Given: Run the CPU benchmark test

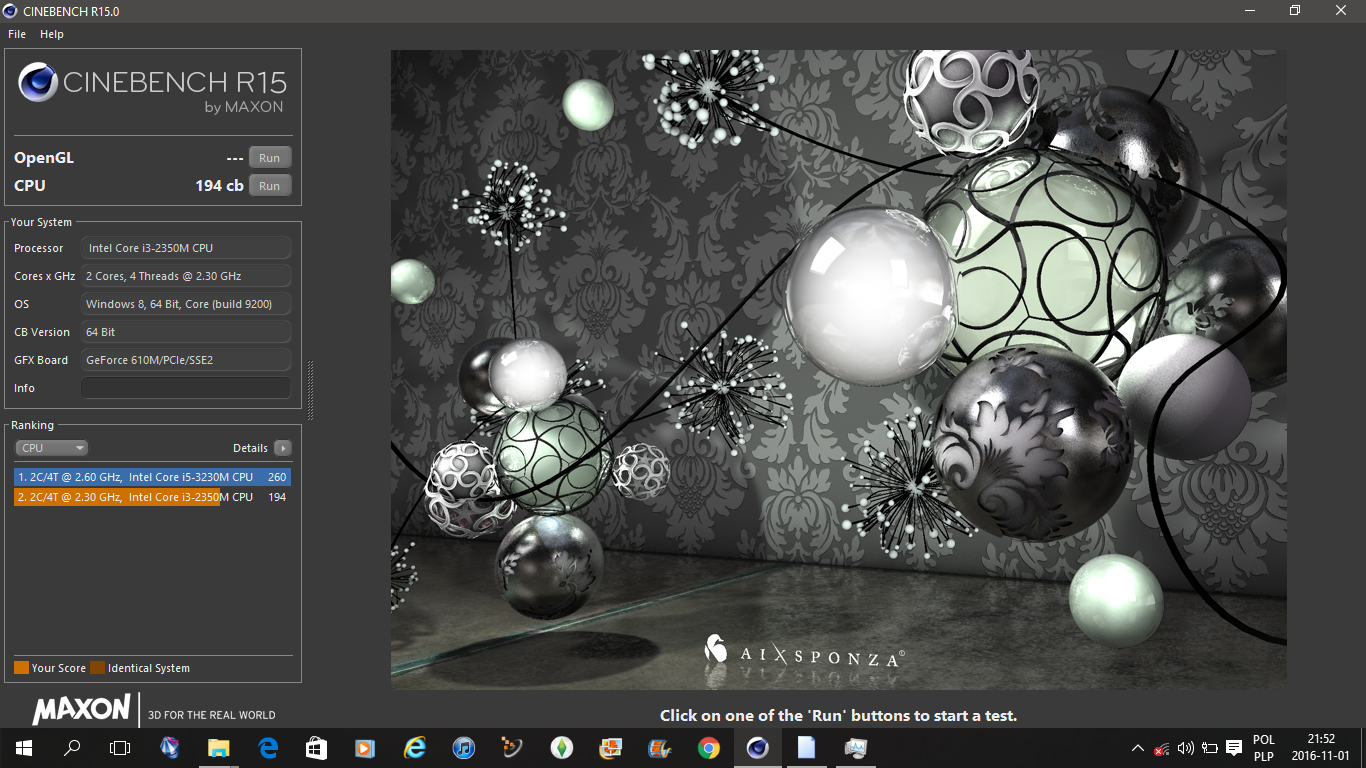Looking at the screenshot, I should pos(270,186).
